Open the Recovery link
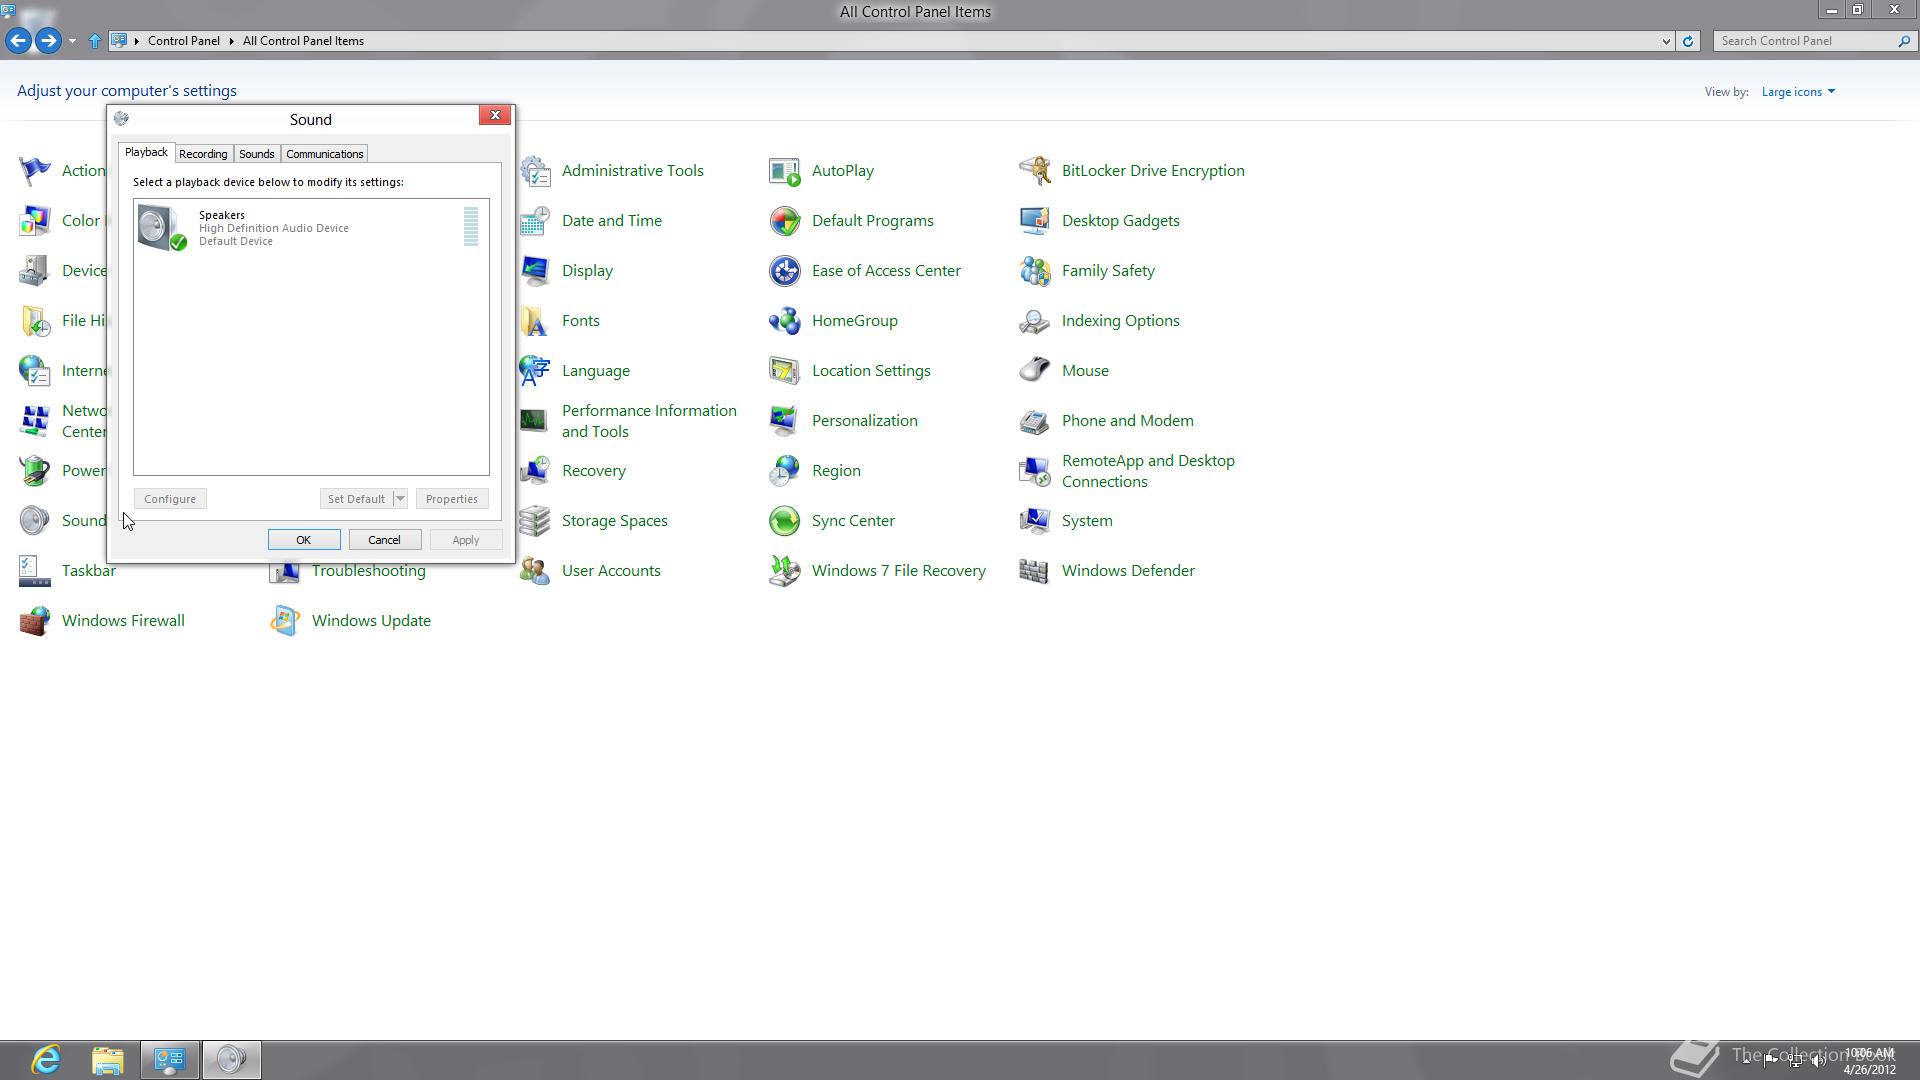 click(x=594, y=471)
